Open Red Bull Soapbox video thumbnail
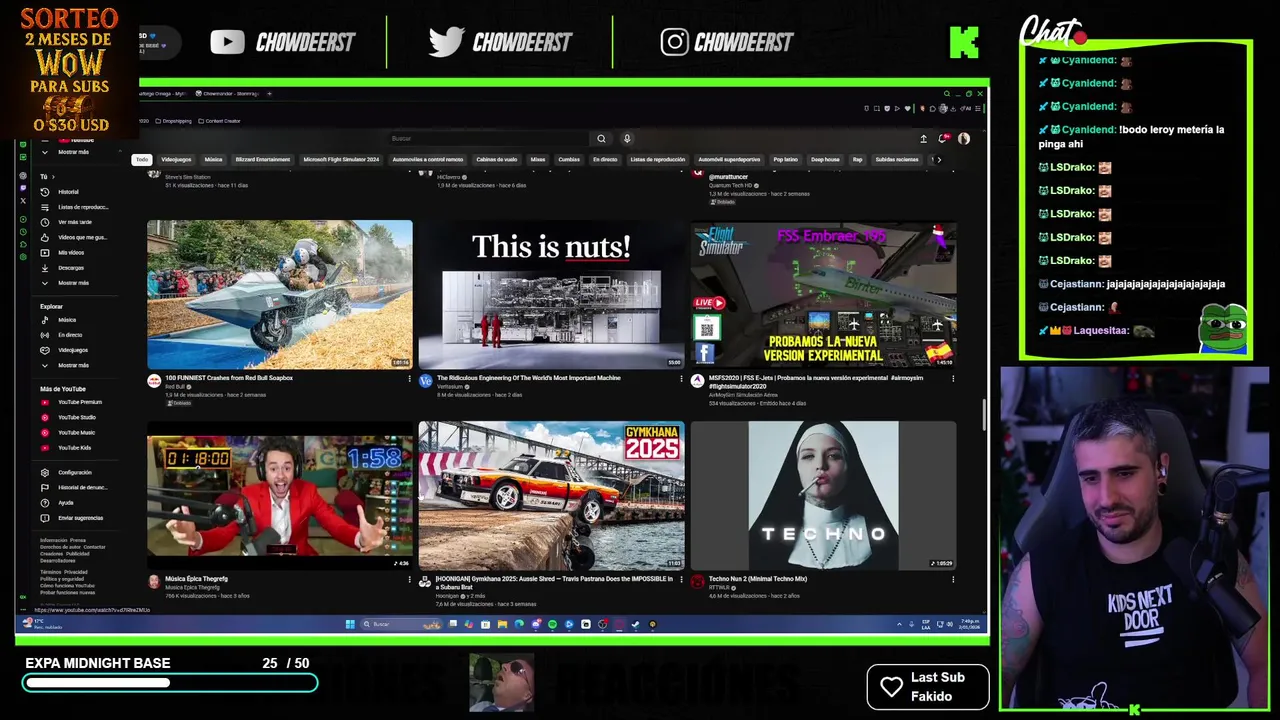1280x720 pixels. tap(279, 295)
